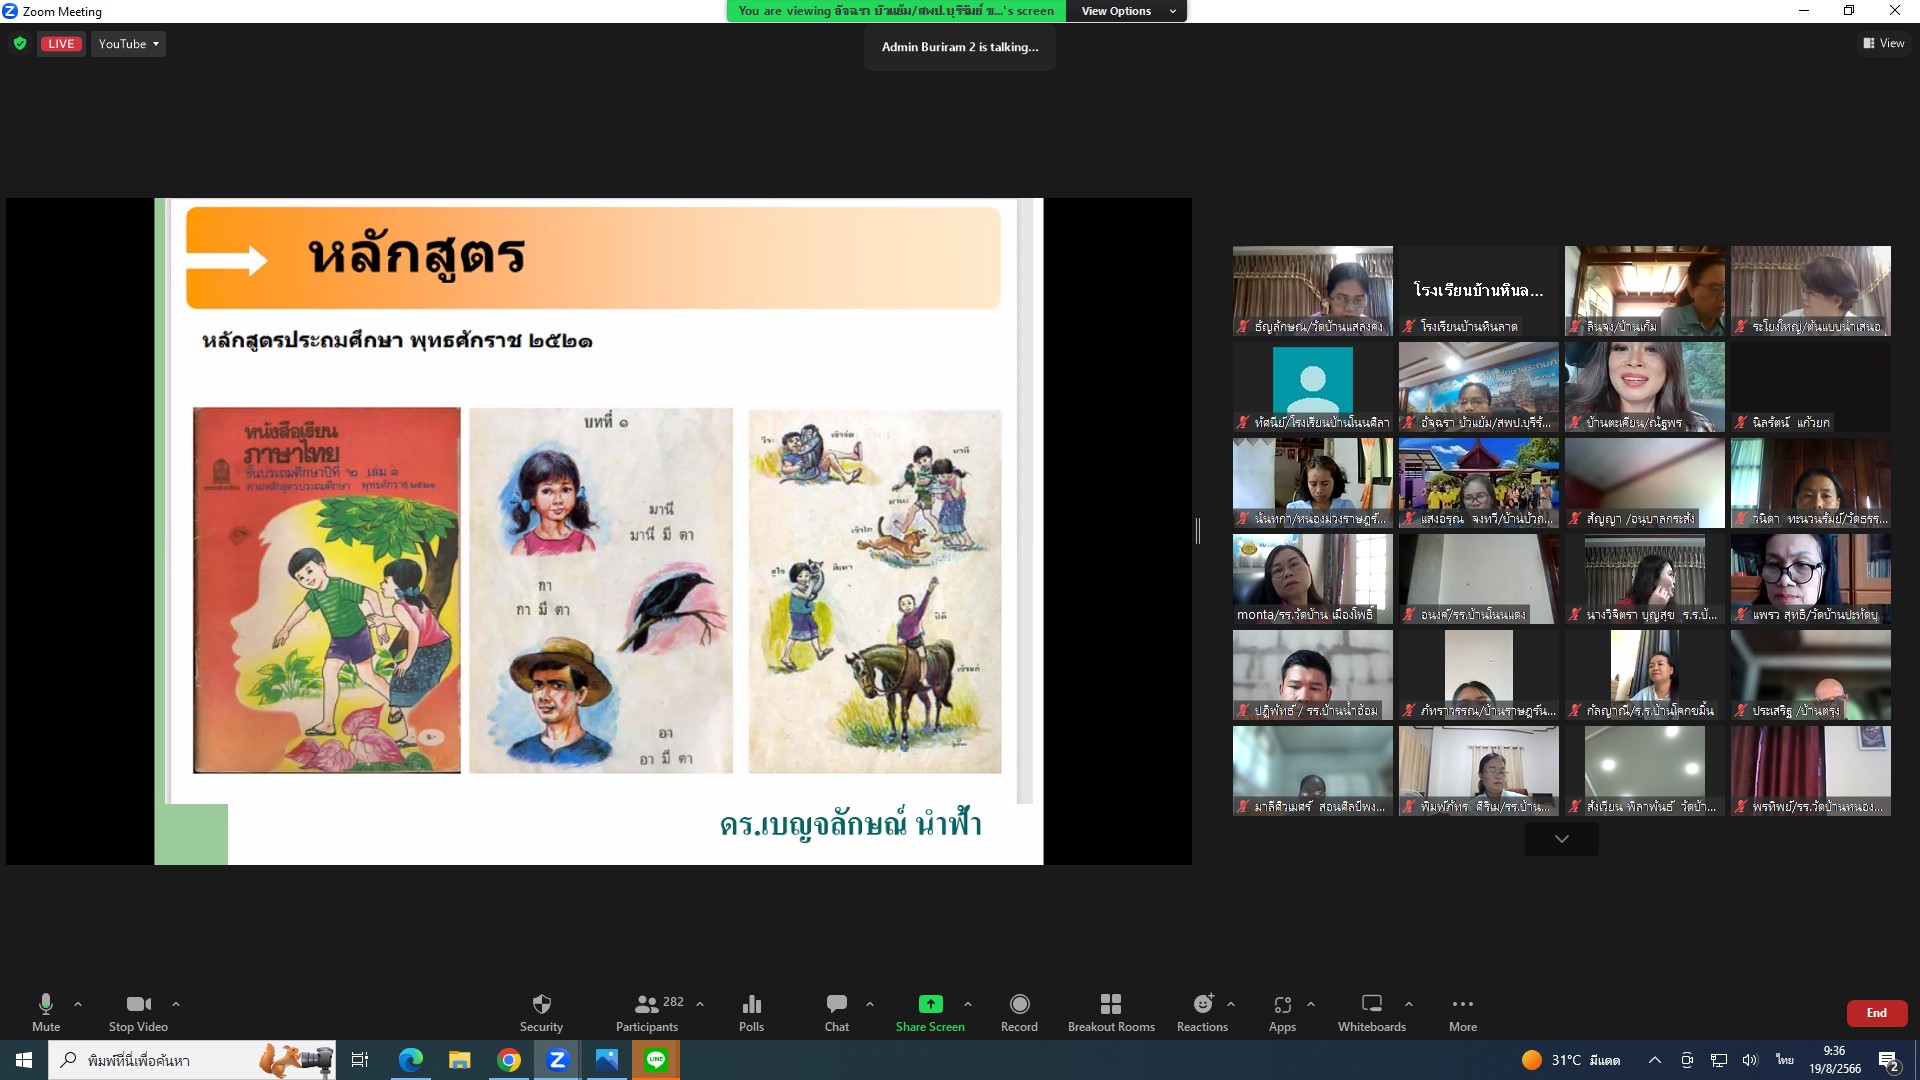Open the Windows Start menu
Screen dimensions: 1920x1080
[24, 1060]
